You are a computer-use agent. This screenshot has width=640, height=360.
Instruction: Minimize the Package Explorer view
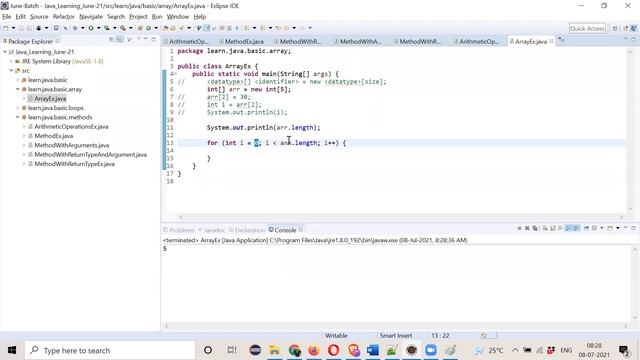point(146,39)
